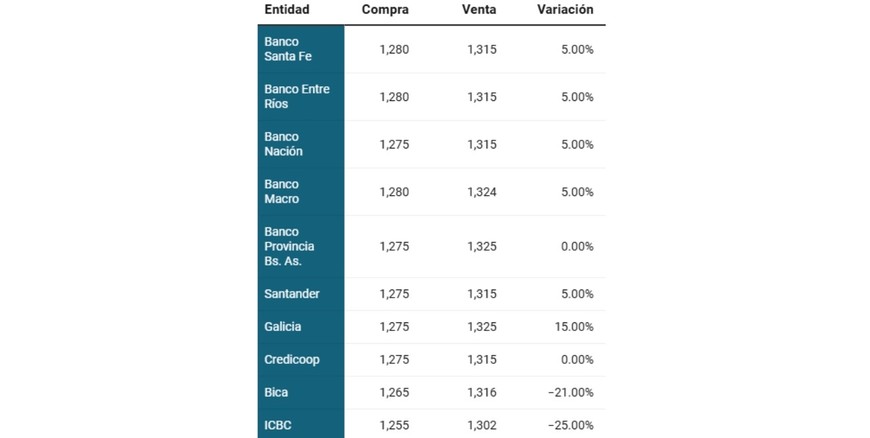
Task: Click the ICBC entity cell
Action: (x=278, y=425)
